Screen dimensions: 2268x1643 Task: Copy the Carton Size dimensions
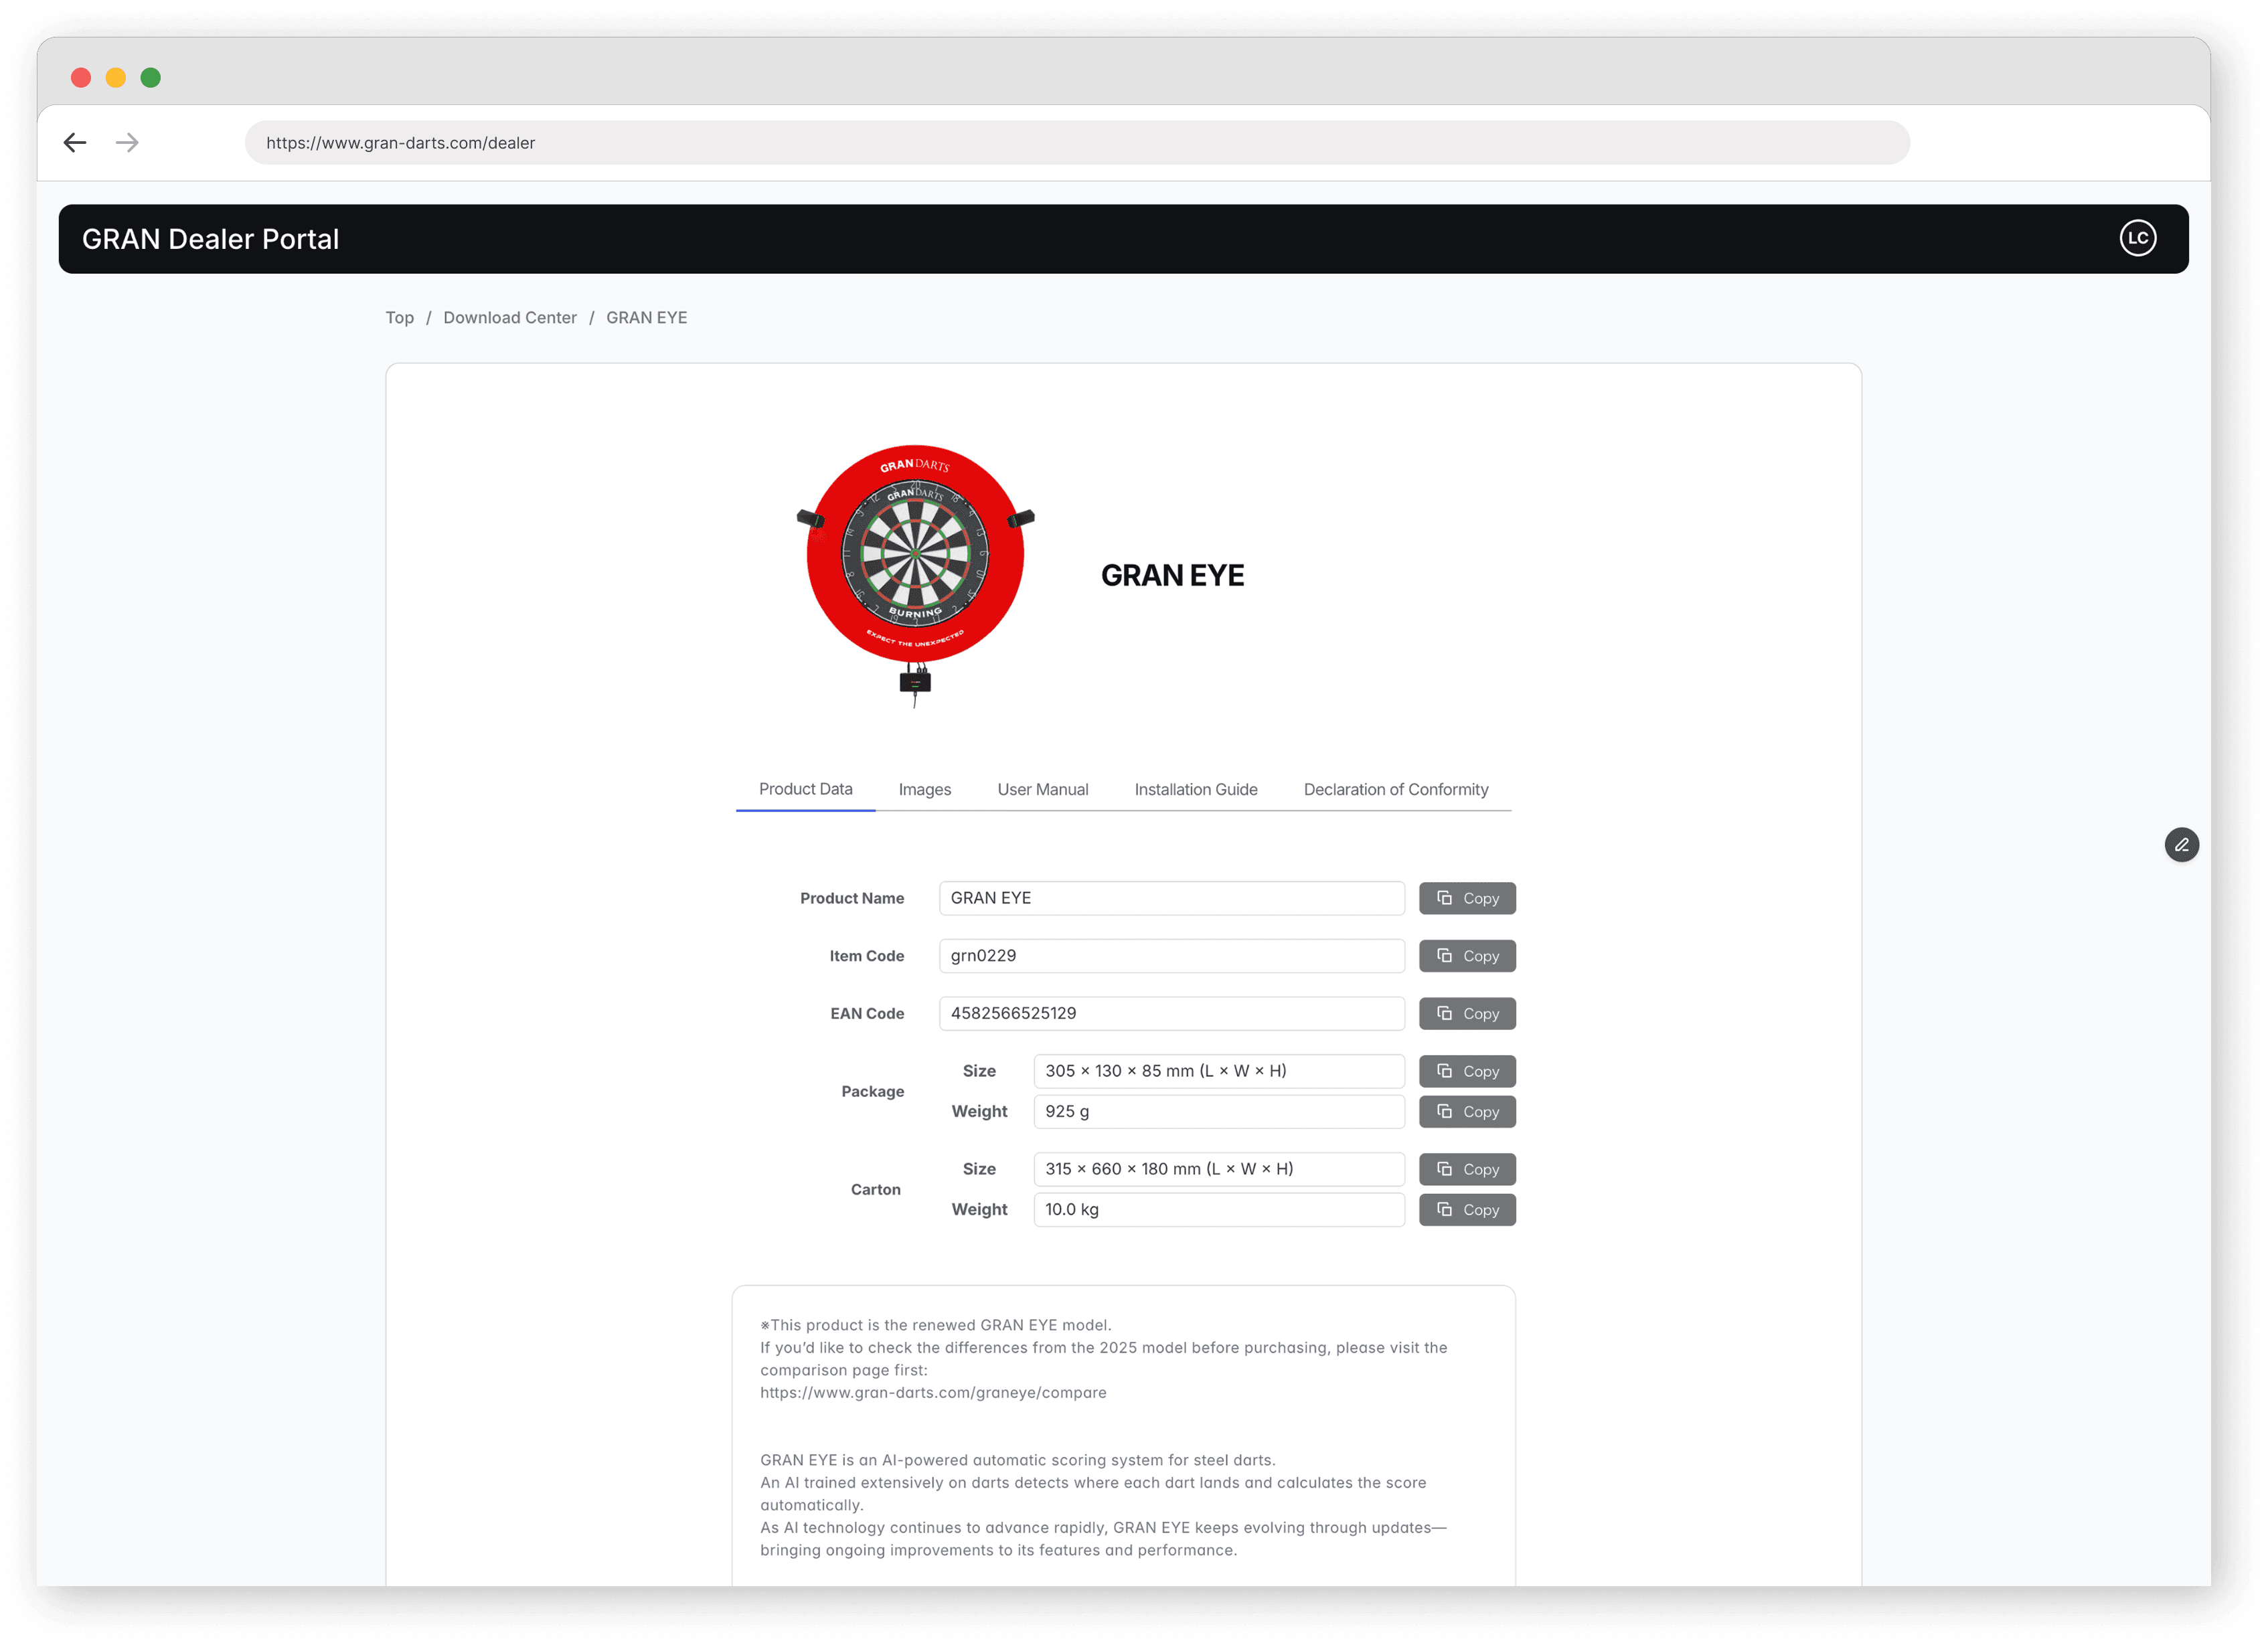point(1466,1169)
